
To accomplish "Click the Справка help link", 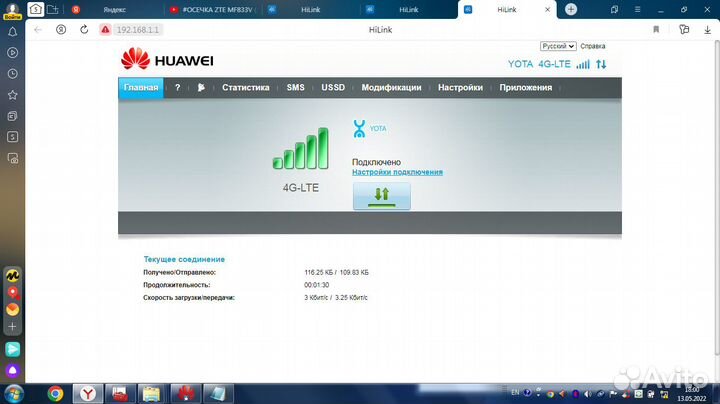I will [592, 46].
